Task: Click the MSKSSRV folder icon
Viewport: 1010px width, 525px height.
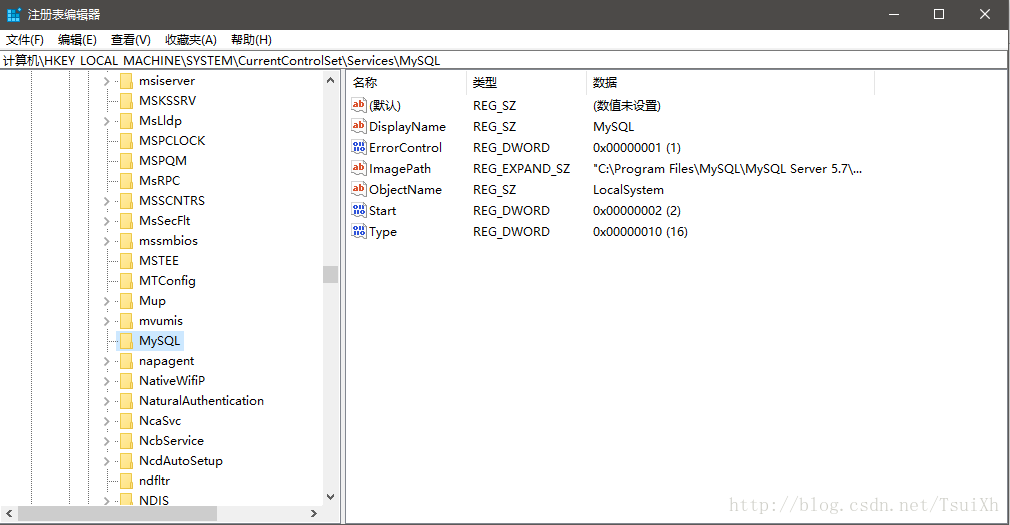Action: coord(126,101)
